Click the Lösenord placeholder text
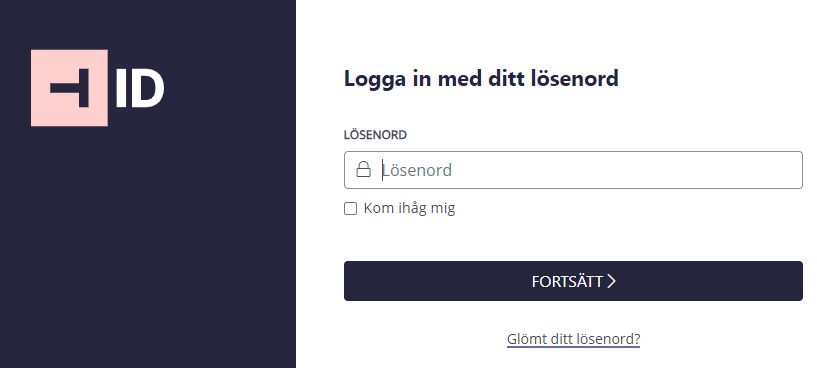Image resolution: width=817 pixels, height=368 pixels. pyautogui.click(x=417, y=170)
